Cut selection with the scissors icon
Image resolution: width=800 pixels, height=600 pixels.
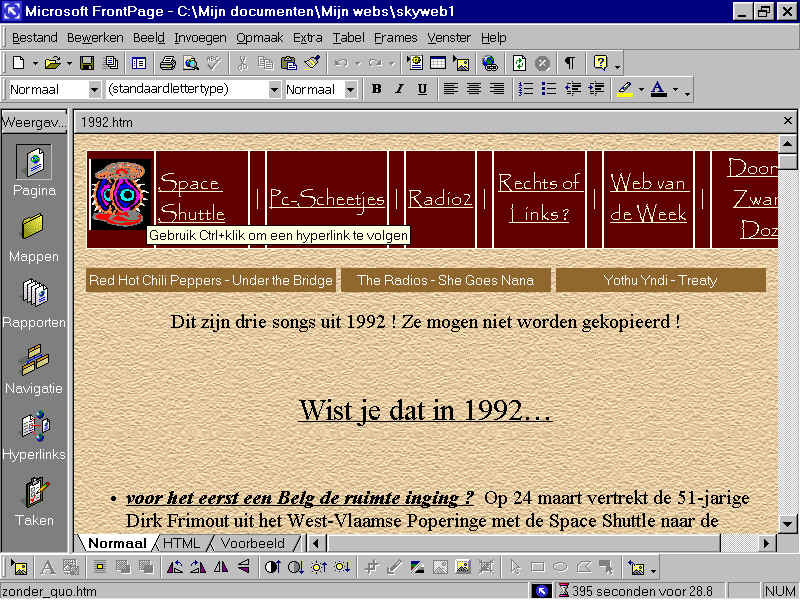pyautogui.click(x=242, y=63)
